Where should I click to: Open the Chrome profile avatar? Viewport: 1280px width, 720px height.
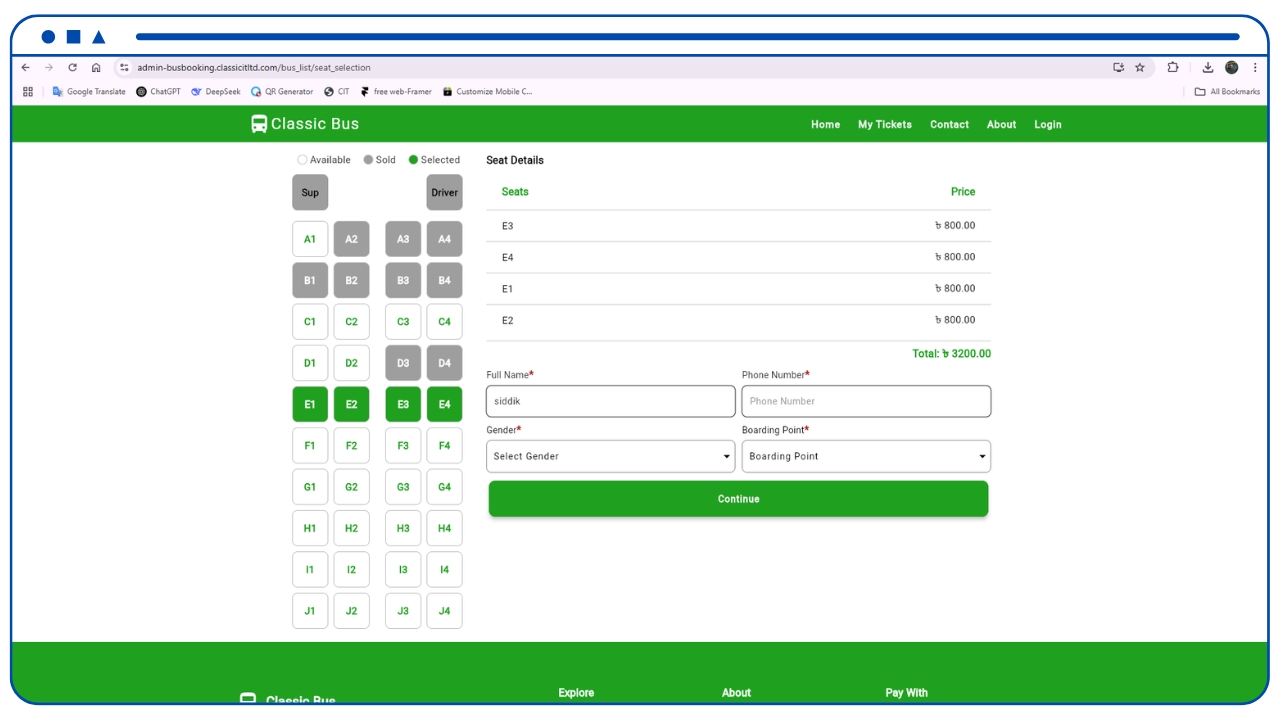pyautogui.click(x=1232, y=68)
